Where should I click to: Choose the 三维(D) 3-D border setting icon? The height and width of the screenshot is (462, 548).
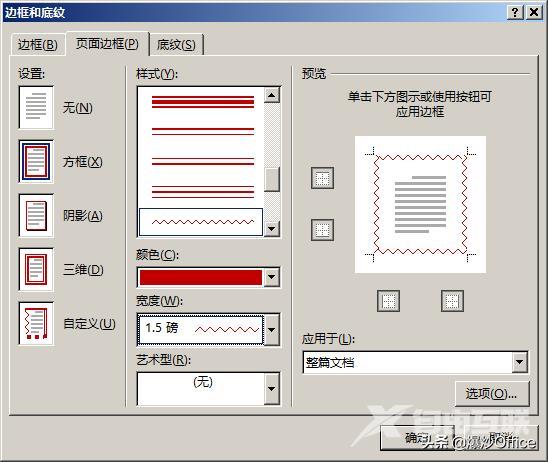36,269
